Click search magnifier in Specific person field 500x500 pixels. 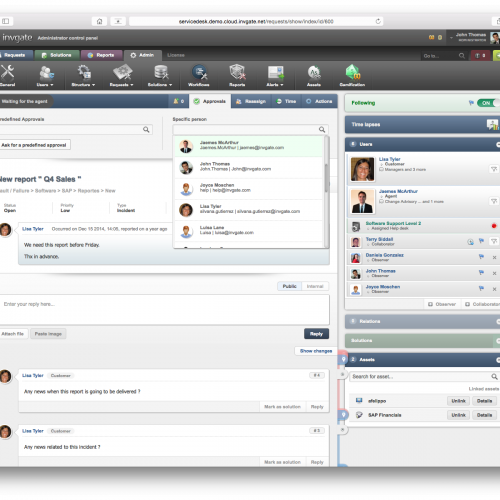322,129
